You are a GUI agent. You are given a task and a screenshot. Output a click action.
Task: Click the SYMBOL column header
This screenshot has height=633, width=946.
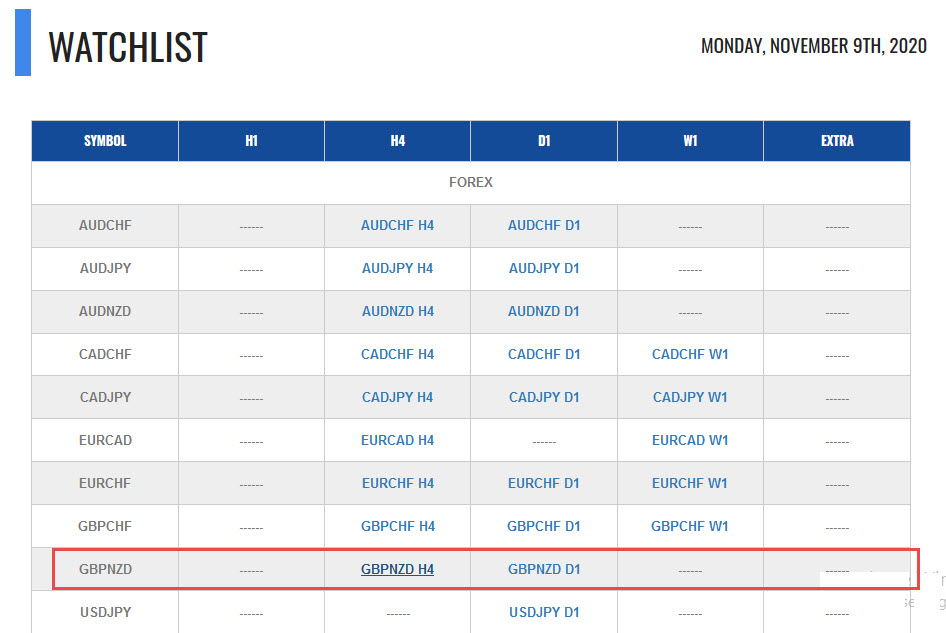pyautogui.click(x=105, y=141)
